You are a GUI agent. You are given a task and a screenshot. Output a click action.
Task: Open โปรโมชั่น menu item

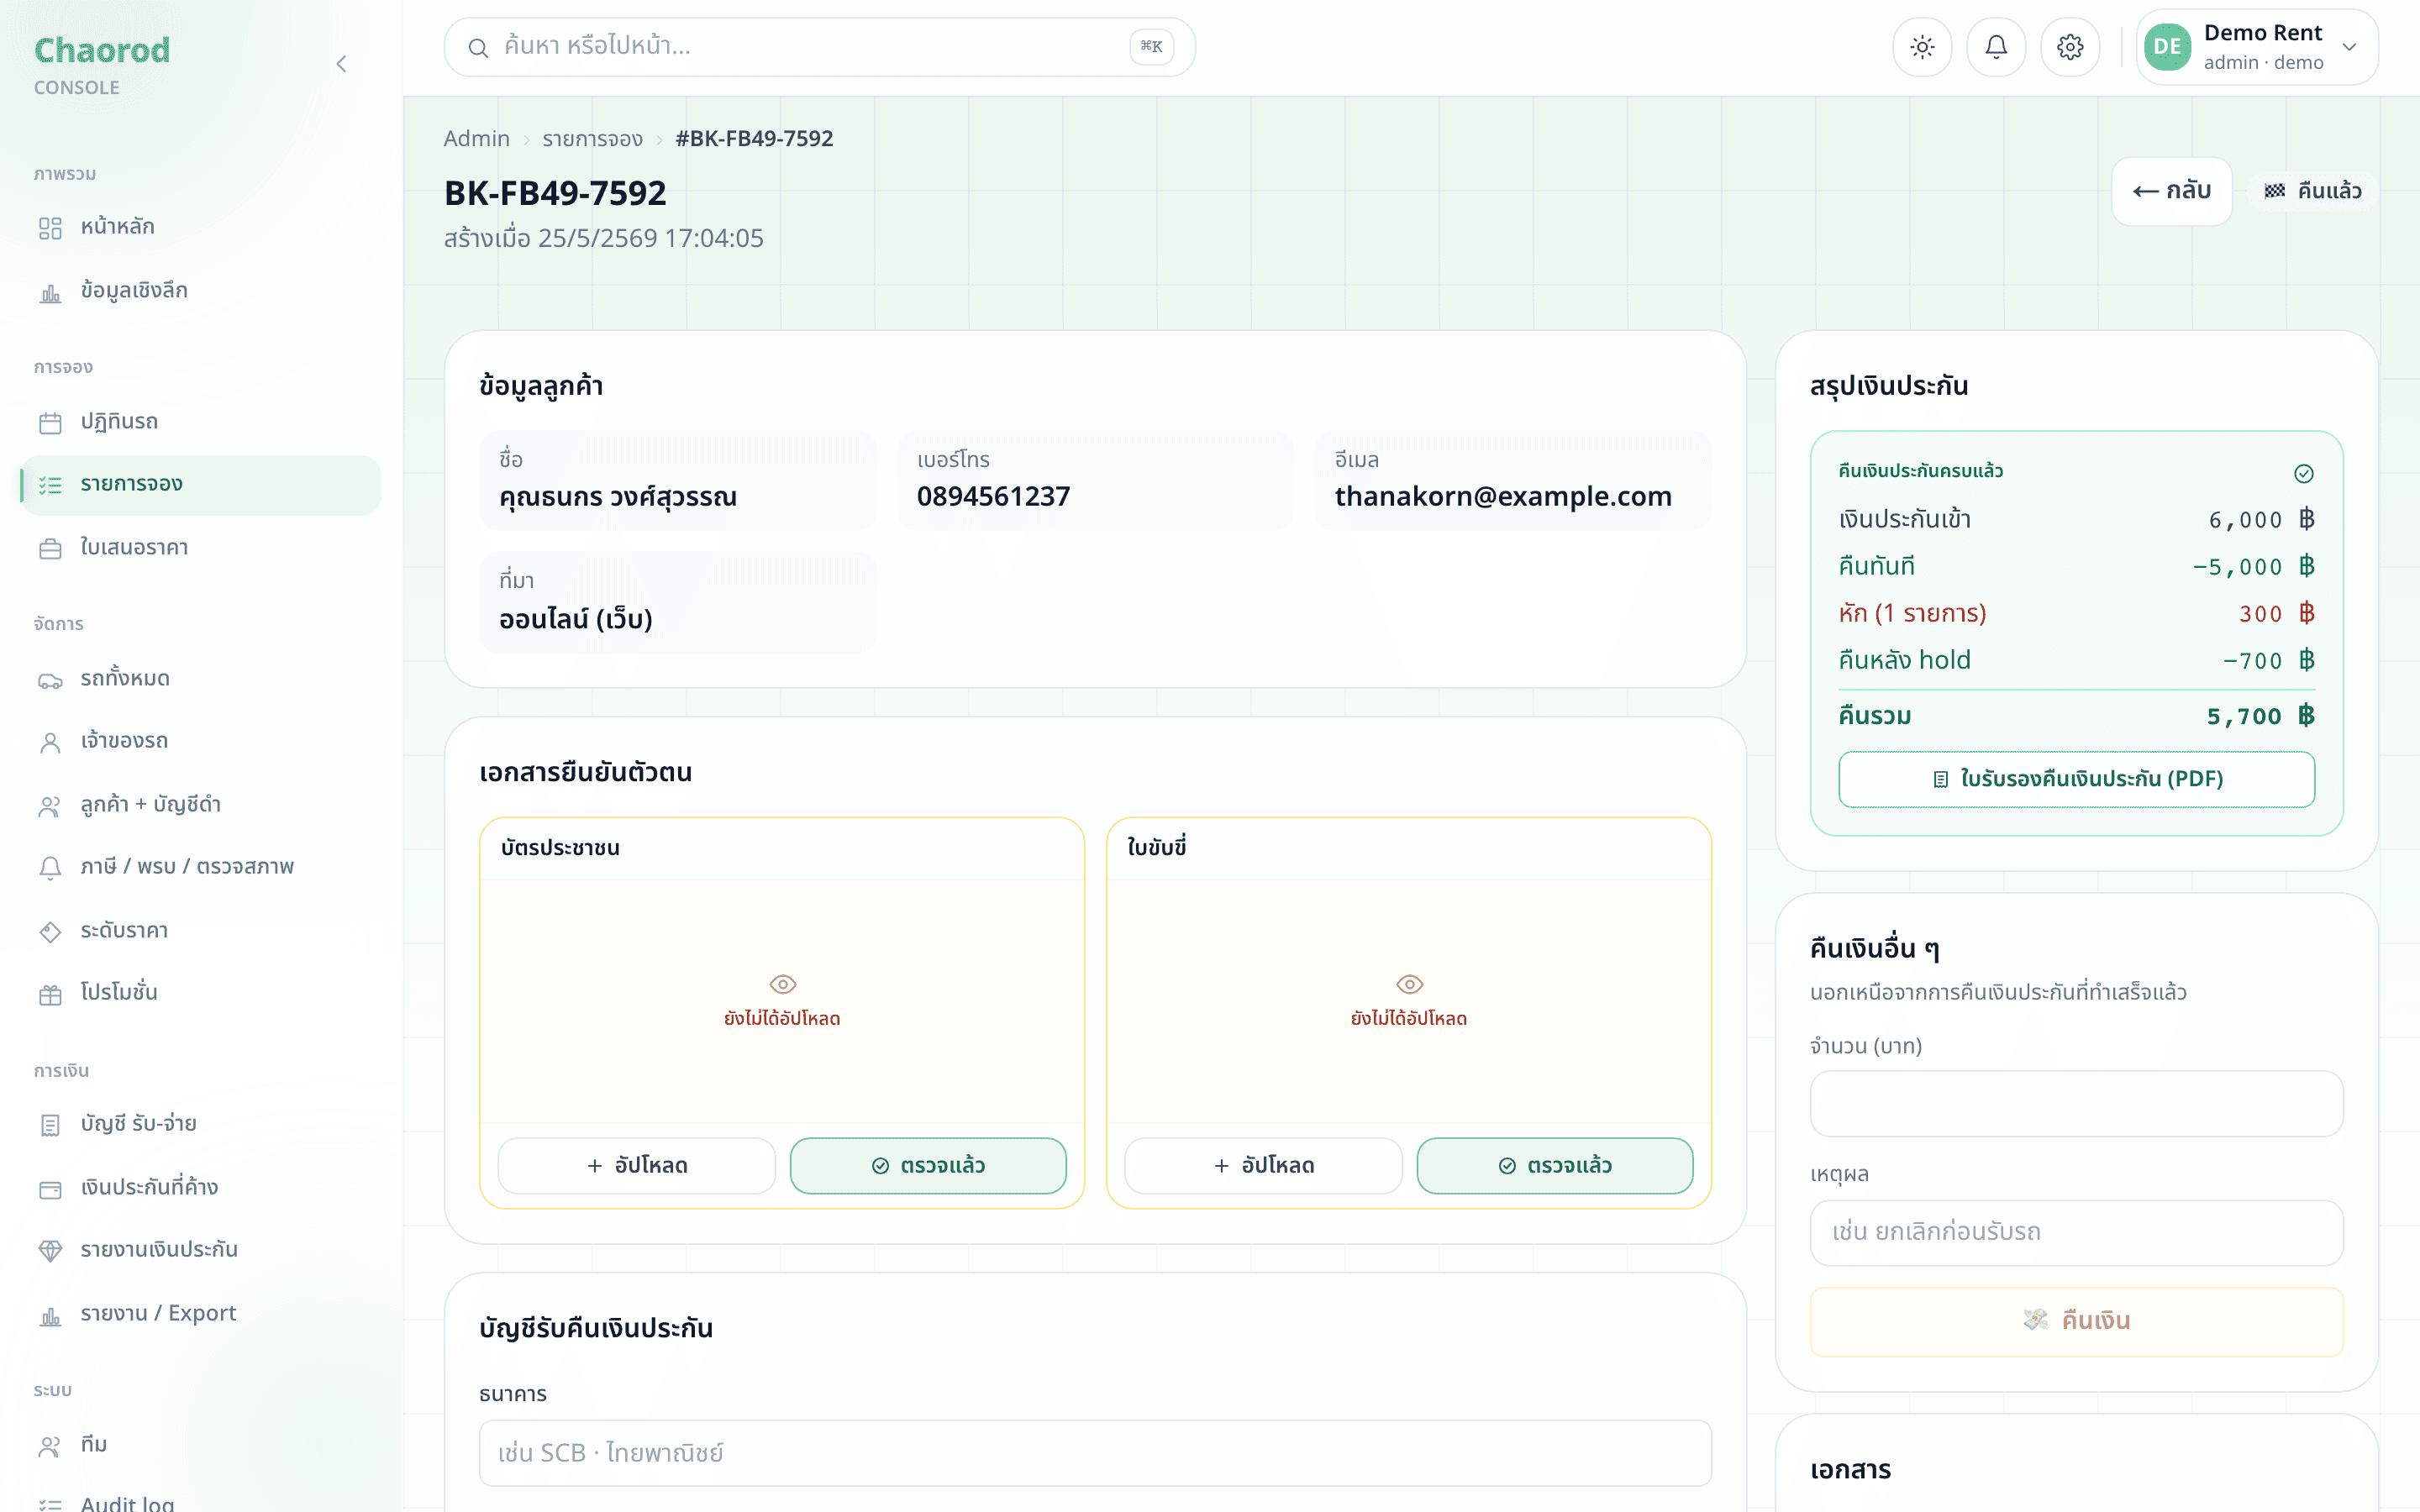[x=200, y=994]
